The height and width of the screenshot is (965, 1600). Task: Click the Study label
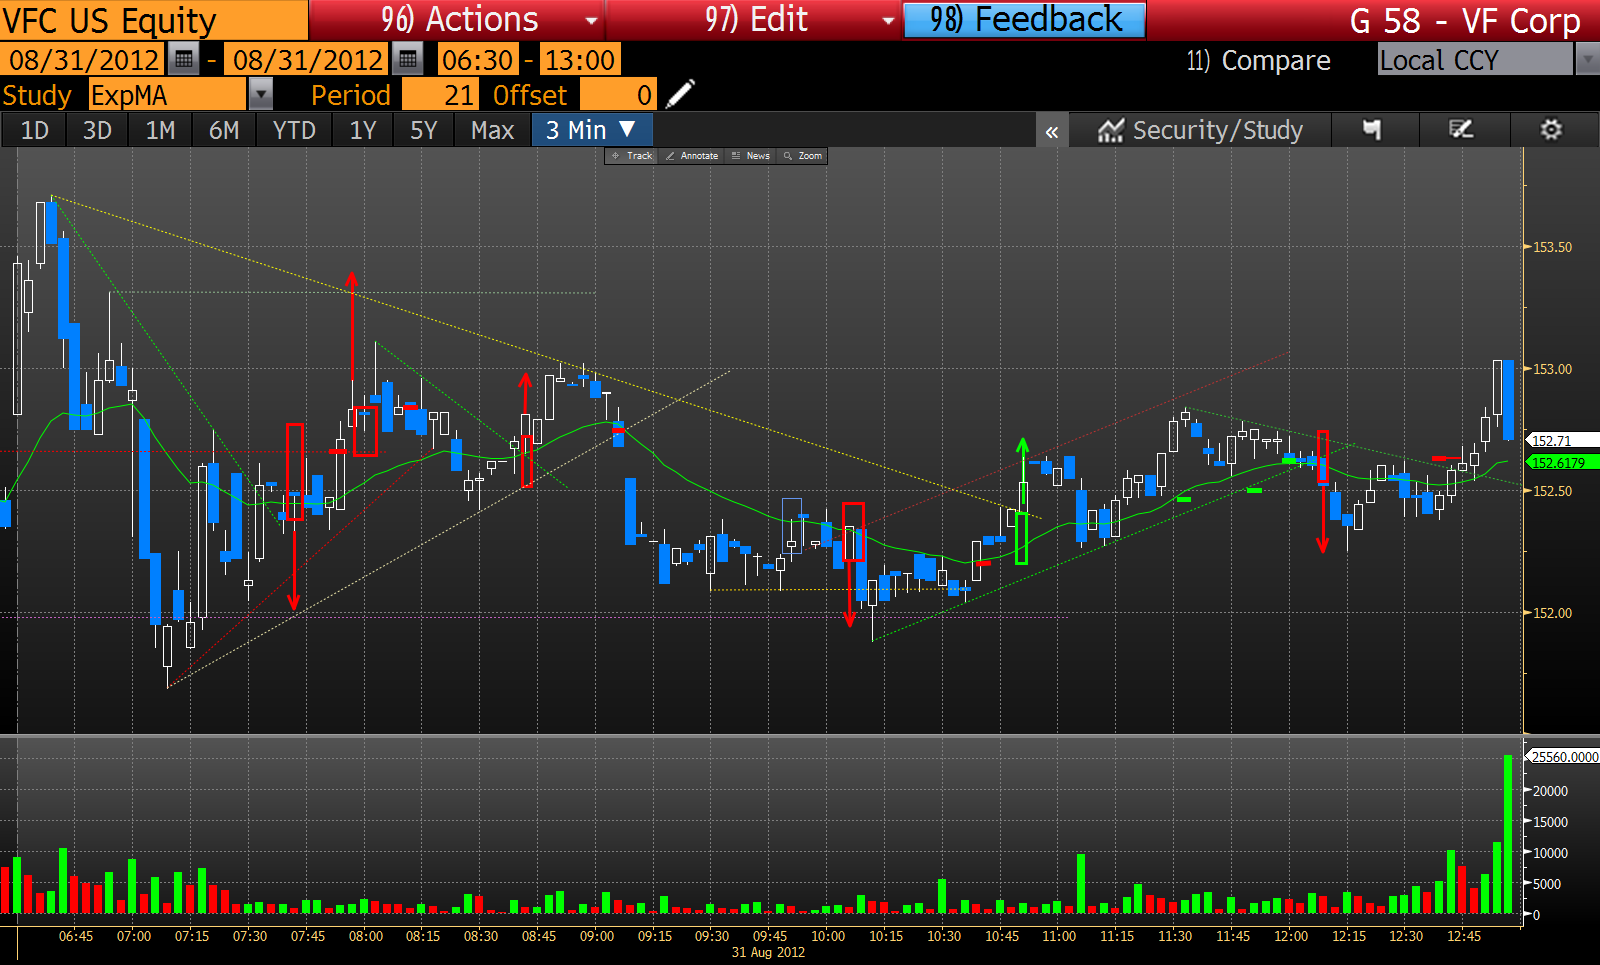pyautogui.click(x=37, y=95)
